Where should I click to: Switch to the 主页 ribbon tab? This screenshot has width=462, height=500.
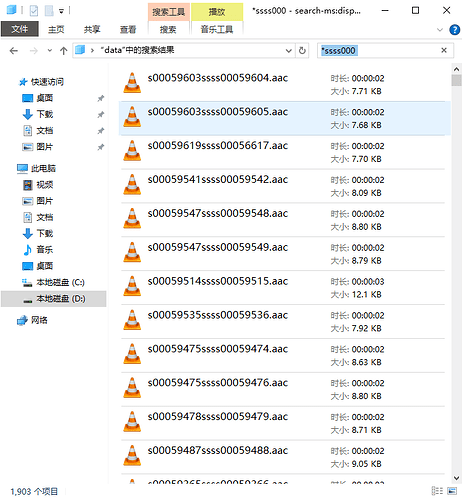[56, 29]
